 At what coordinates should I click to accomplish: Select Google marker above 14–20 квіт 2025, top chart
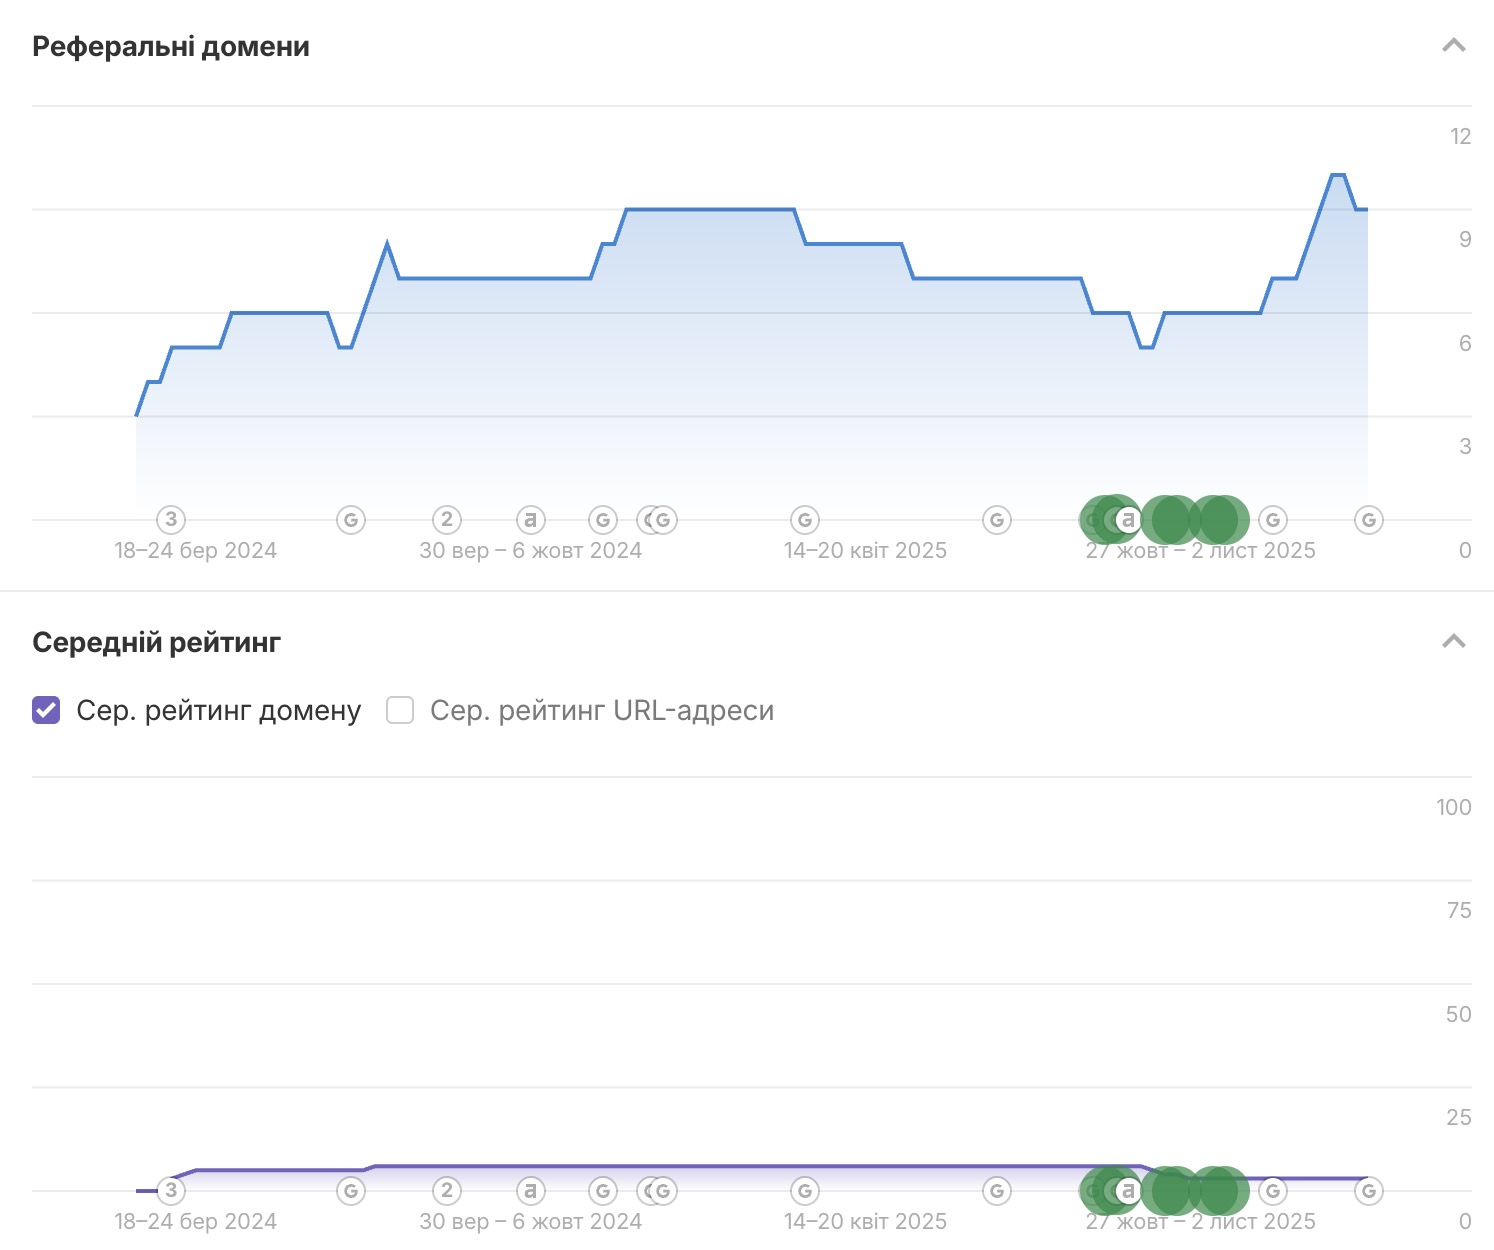coord(805,519)
